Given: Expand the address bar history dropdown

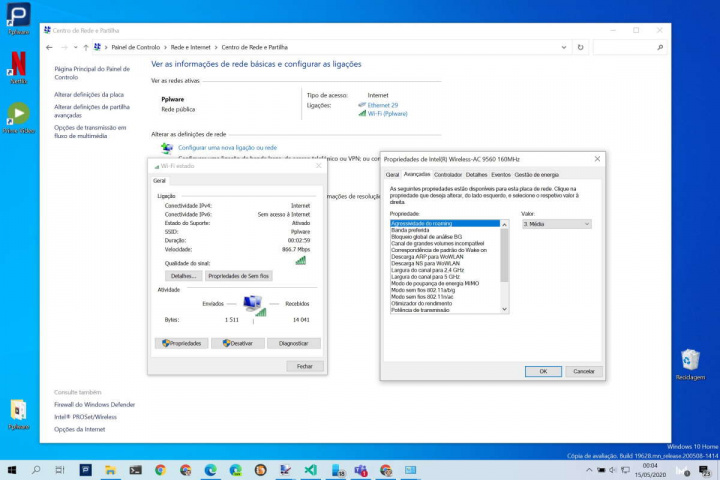Looking at the screenshot, I should click(567, 47).
